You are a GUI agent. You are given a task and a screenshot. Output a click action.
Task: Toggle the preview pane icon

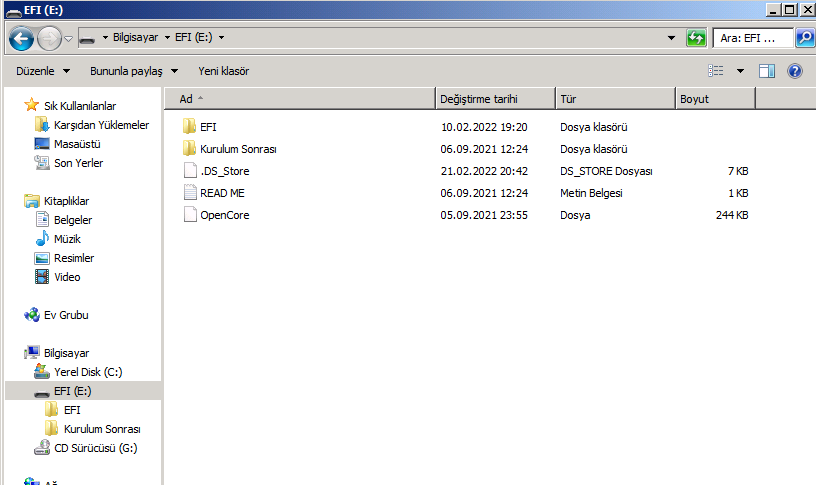point(767,71)
